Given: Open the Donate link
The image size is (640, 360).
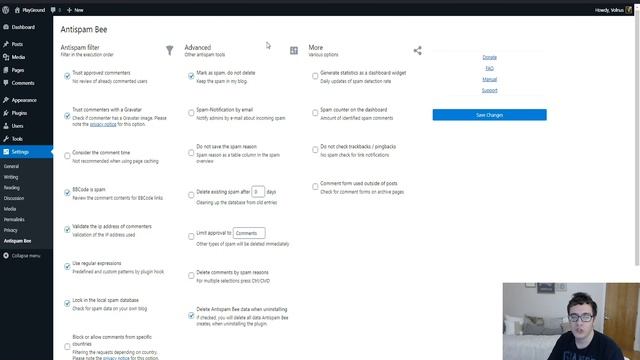Looking at the screenshot, I should click(x=489, y=57).
